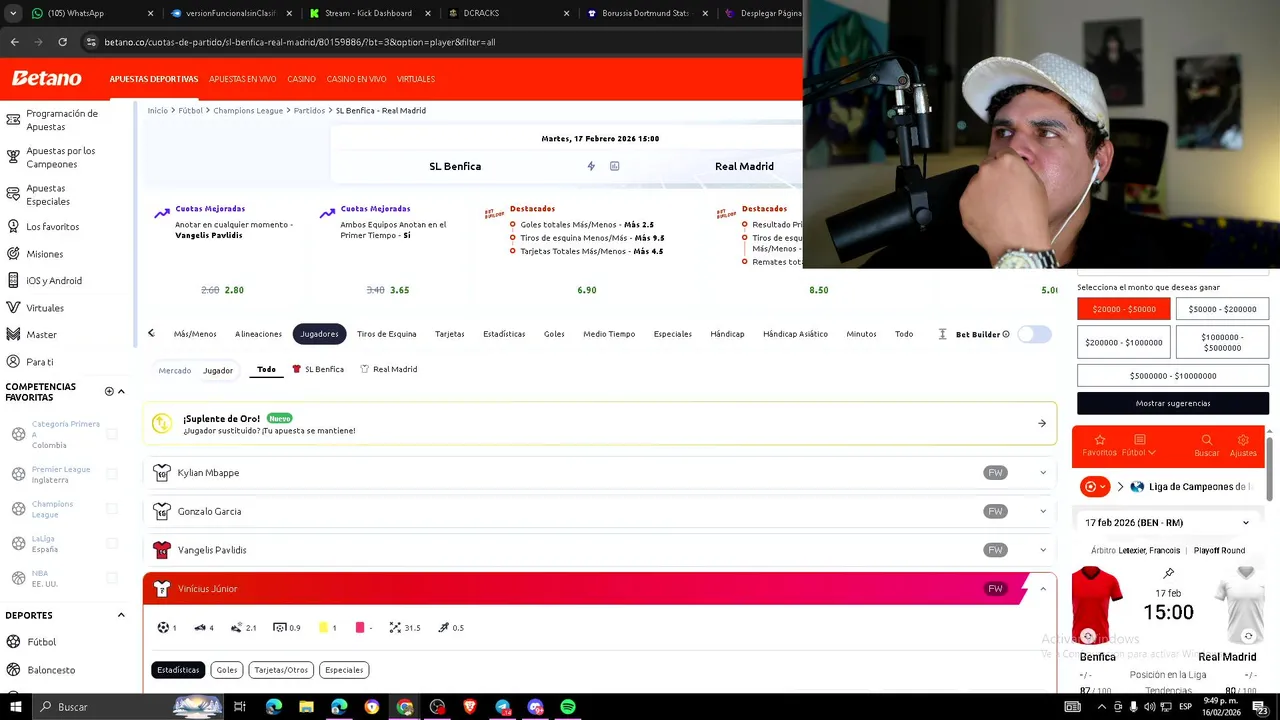Select the Especiales pill under Vinicius

click(344, 670)
